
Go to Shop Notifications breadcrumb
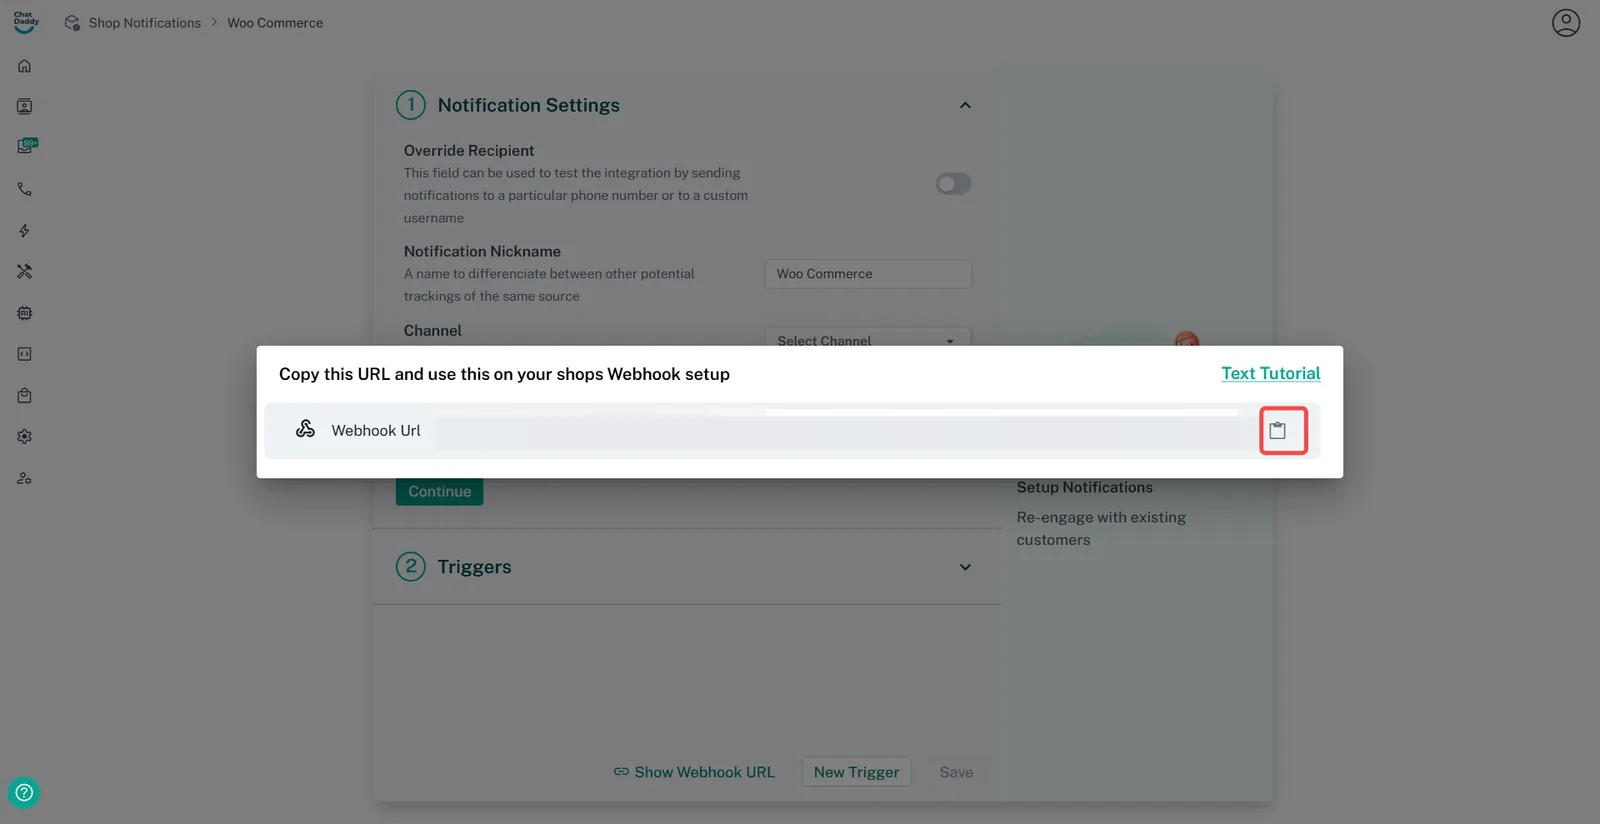pyautogui.click(x=144, y=23)
